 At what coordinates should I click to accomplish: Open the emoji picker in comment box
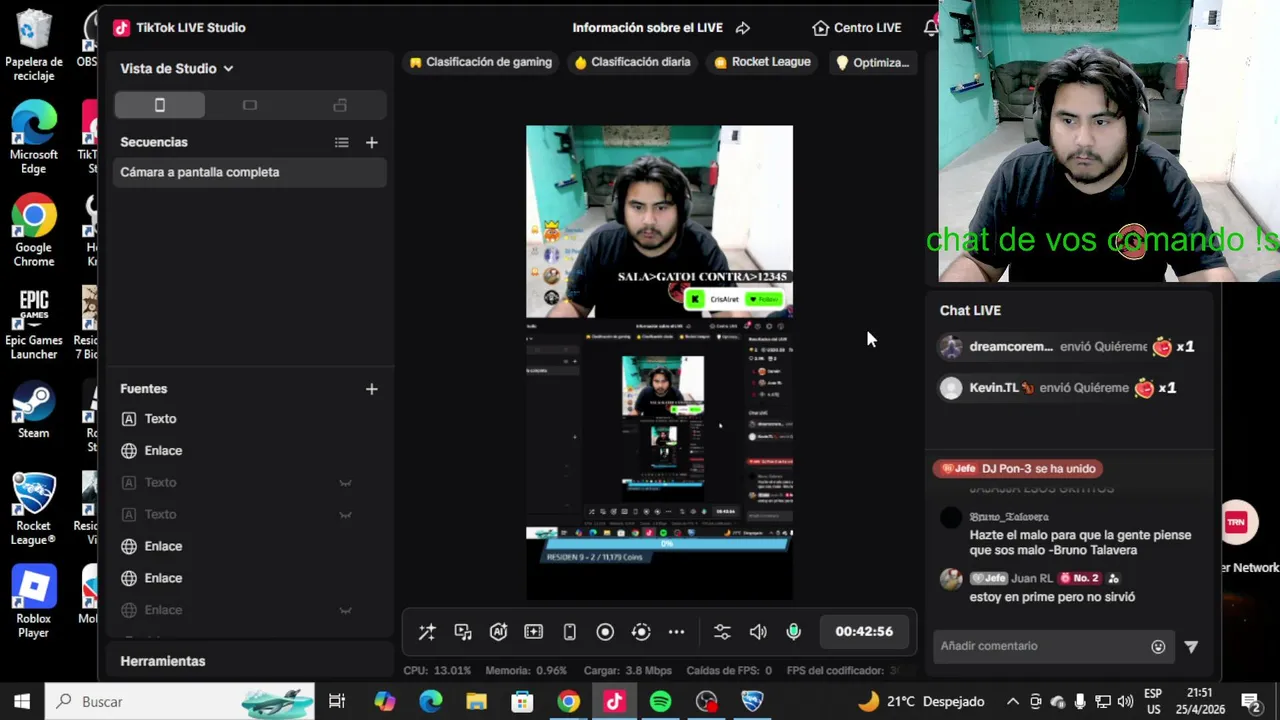[1158, 647]
